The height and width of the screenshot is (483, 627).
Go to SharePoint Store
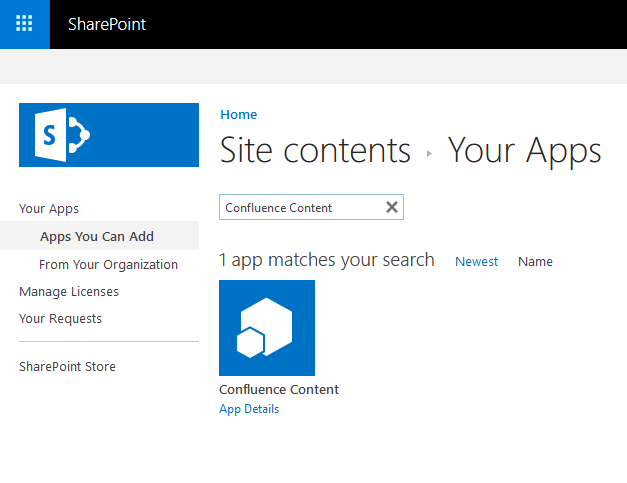[67, 366]
